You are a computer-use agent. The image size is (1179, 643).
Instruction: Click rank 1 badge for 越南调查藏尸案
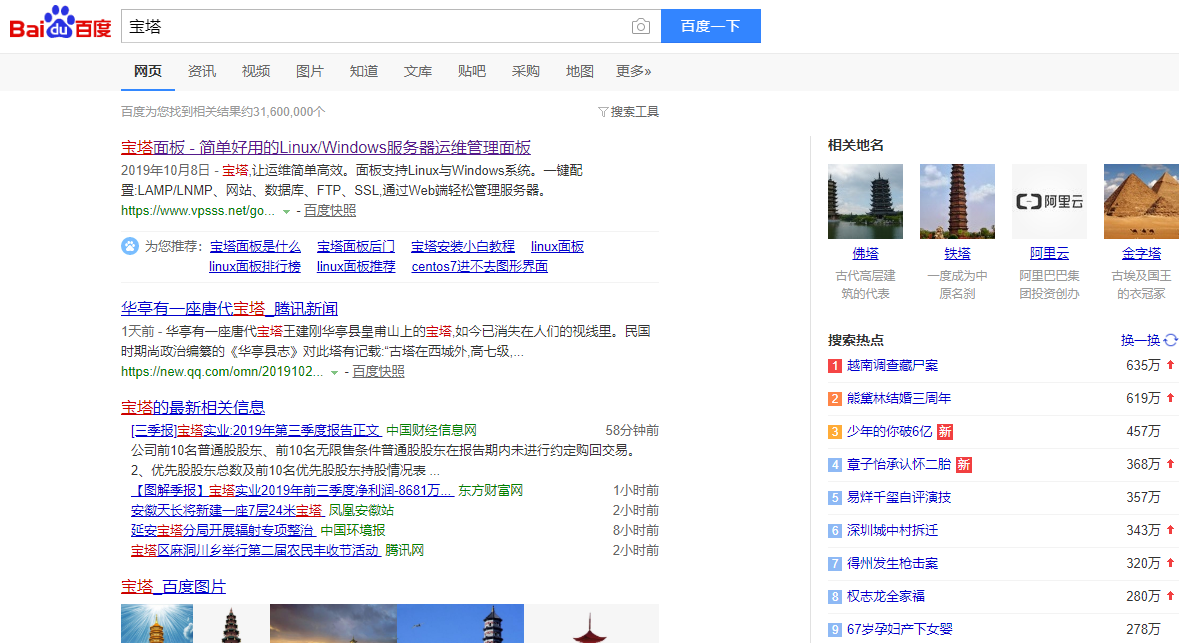pos(835,366)
